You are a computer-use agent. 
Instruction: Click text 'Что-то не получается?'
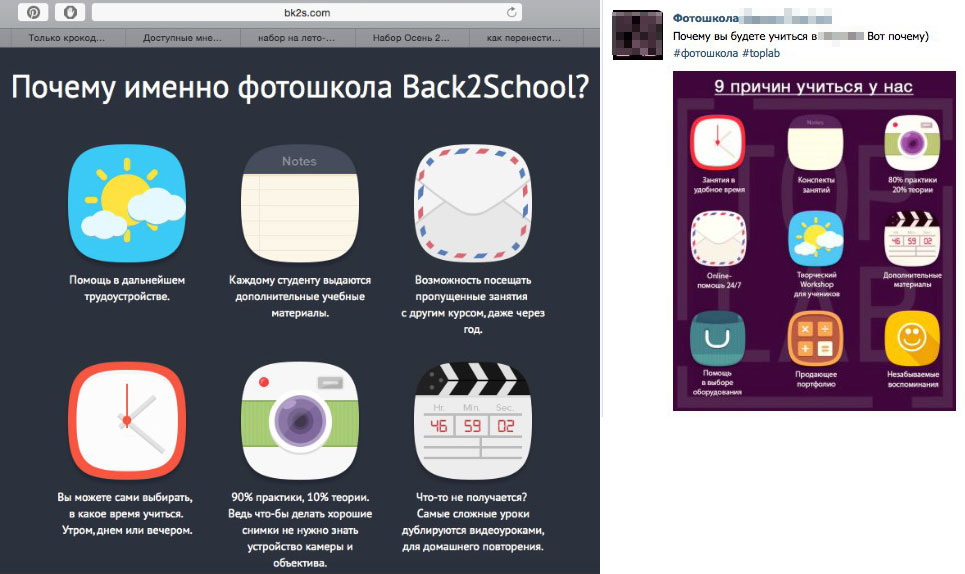tap(471, 497)
